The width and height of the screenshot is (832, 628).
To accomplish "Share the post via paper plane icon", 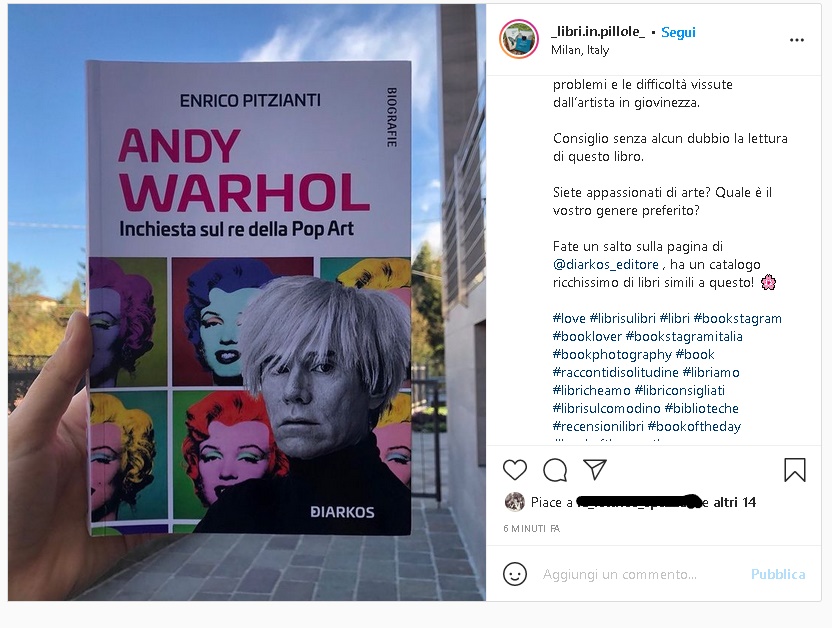I will pyautogui.click(x=595, y=470).
